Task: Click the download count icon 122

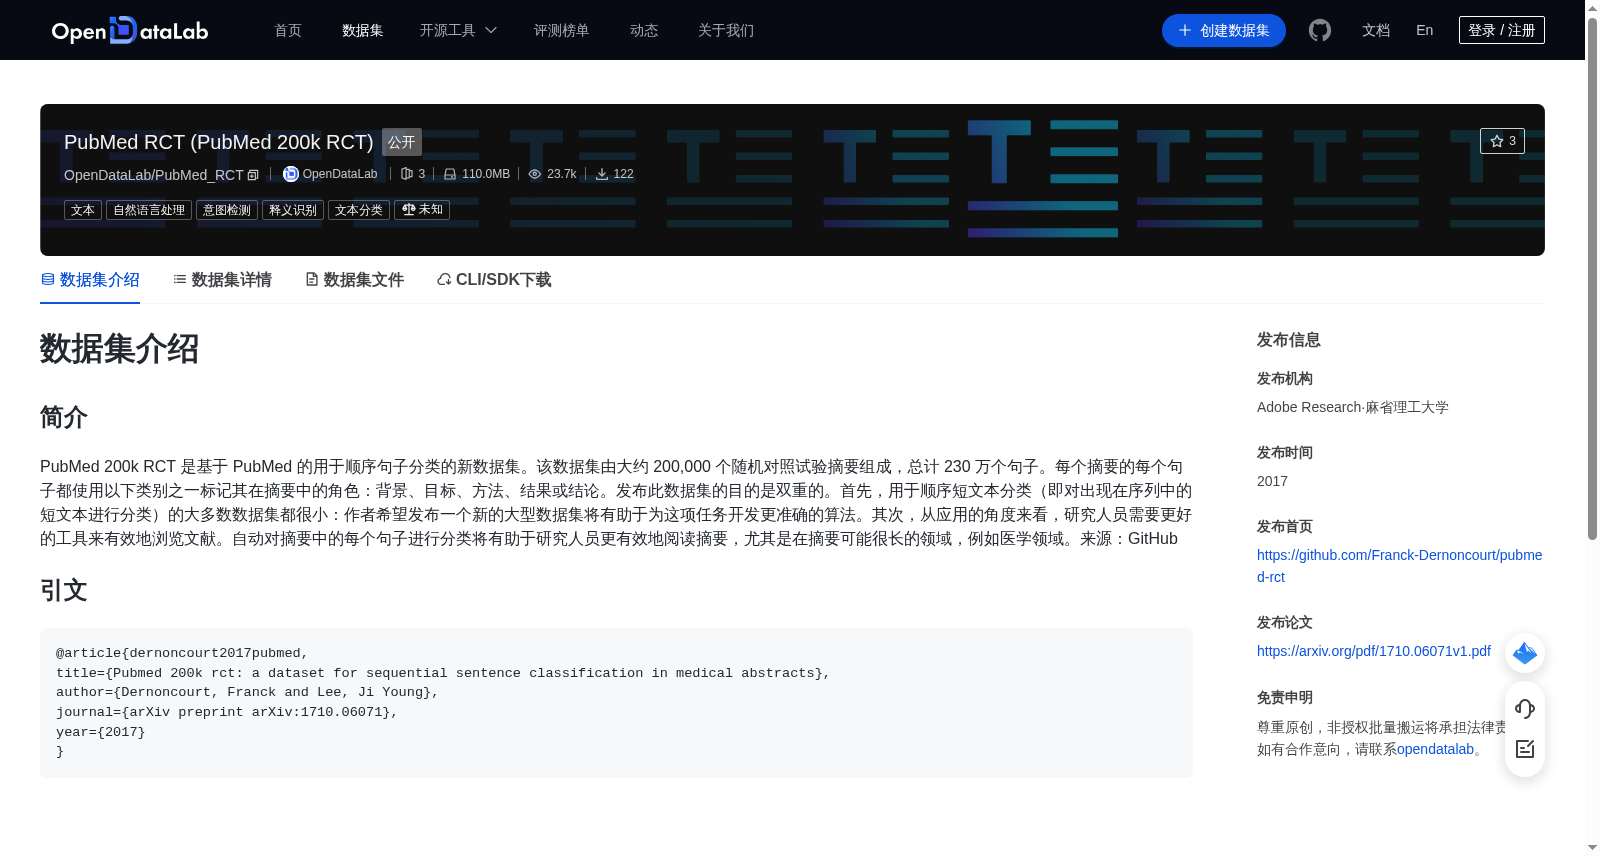Action: click(602, 174)
